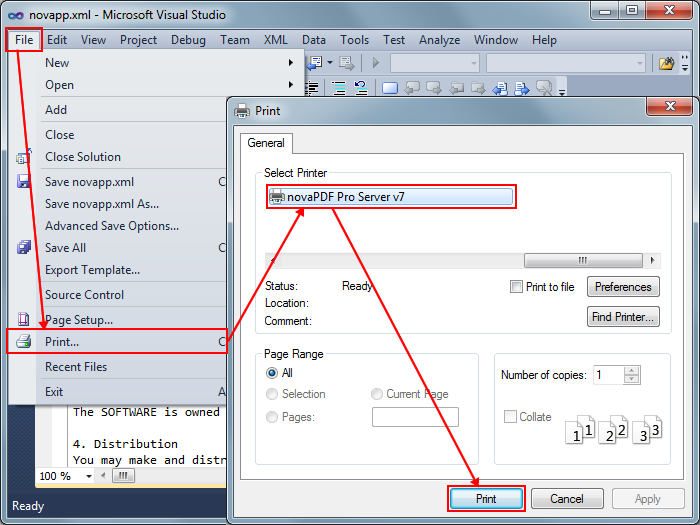Screen dimensions: 700x525
Task: Click the uncomment lines toolbar icon
Action: [x=360, y=88]
